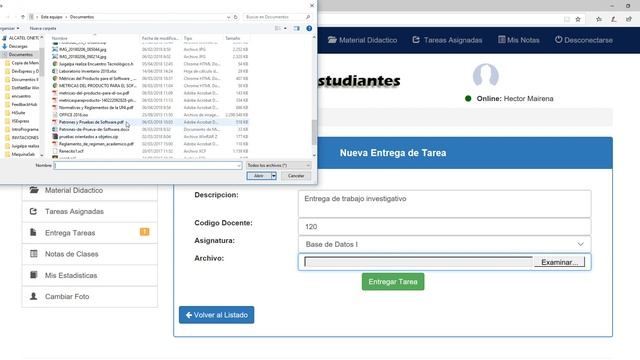Click the folder icon beside Material Didactico in sidebar
640x360 pixels.
coord(34,190)
